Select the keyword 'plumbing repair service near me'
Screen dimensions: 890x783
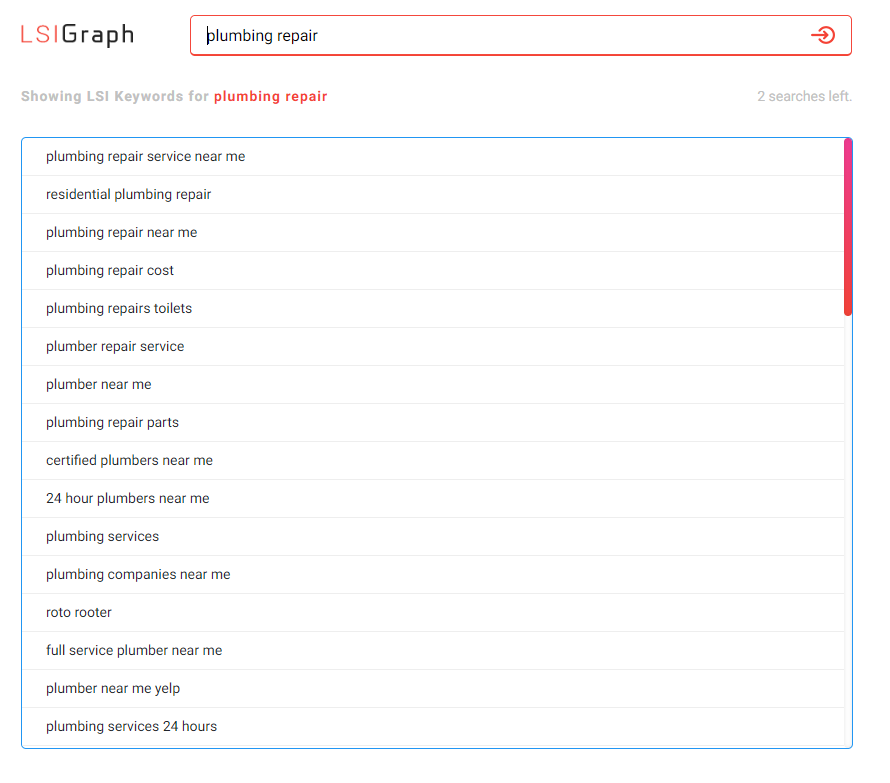point(144,156)
